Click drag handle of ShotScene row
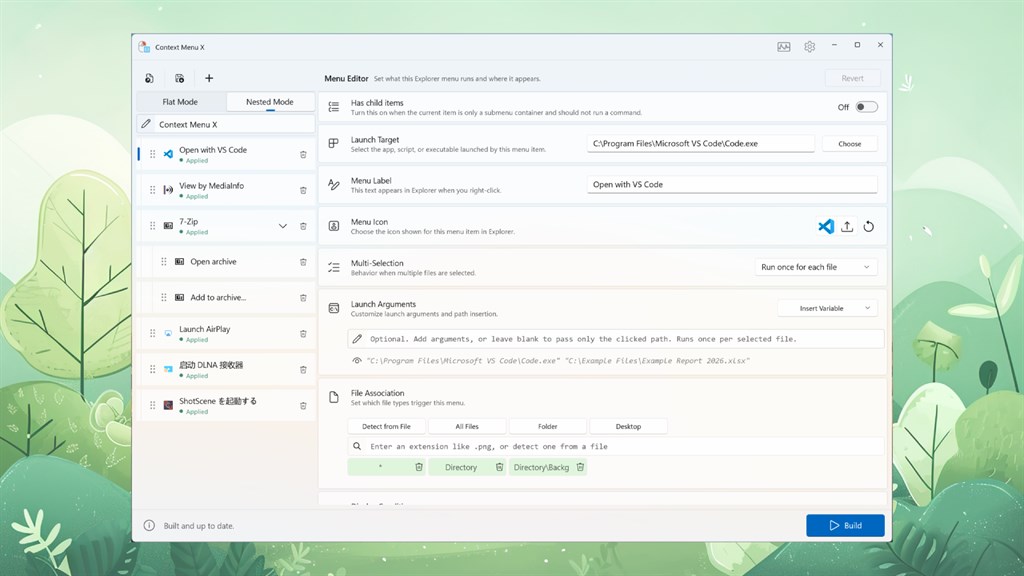This screenshot has height=576, width=1024. (152, 406)
